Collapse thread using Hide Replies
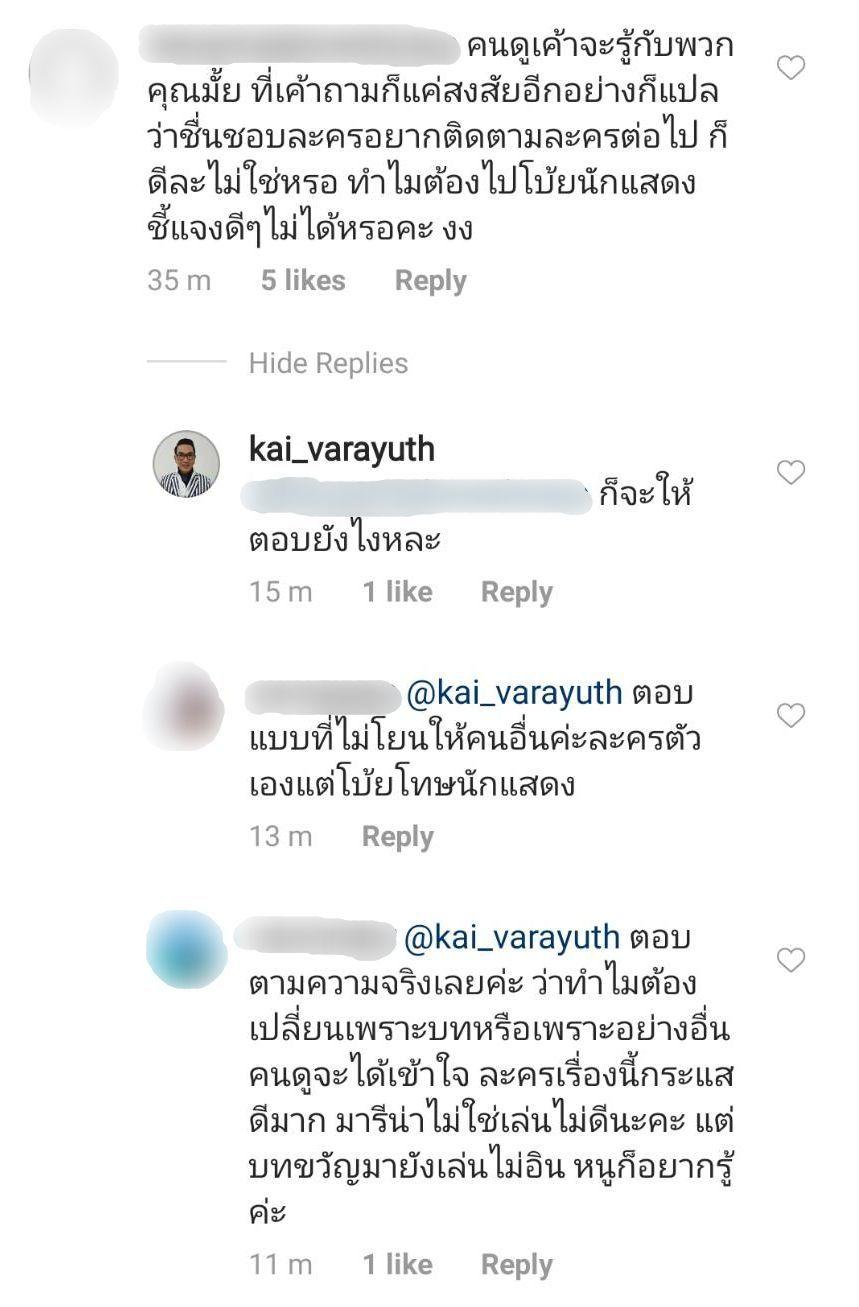859x1307 pixels. [328, 363]
